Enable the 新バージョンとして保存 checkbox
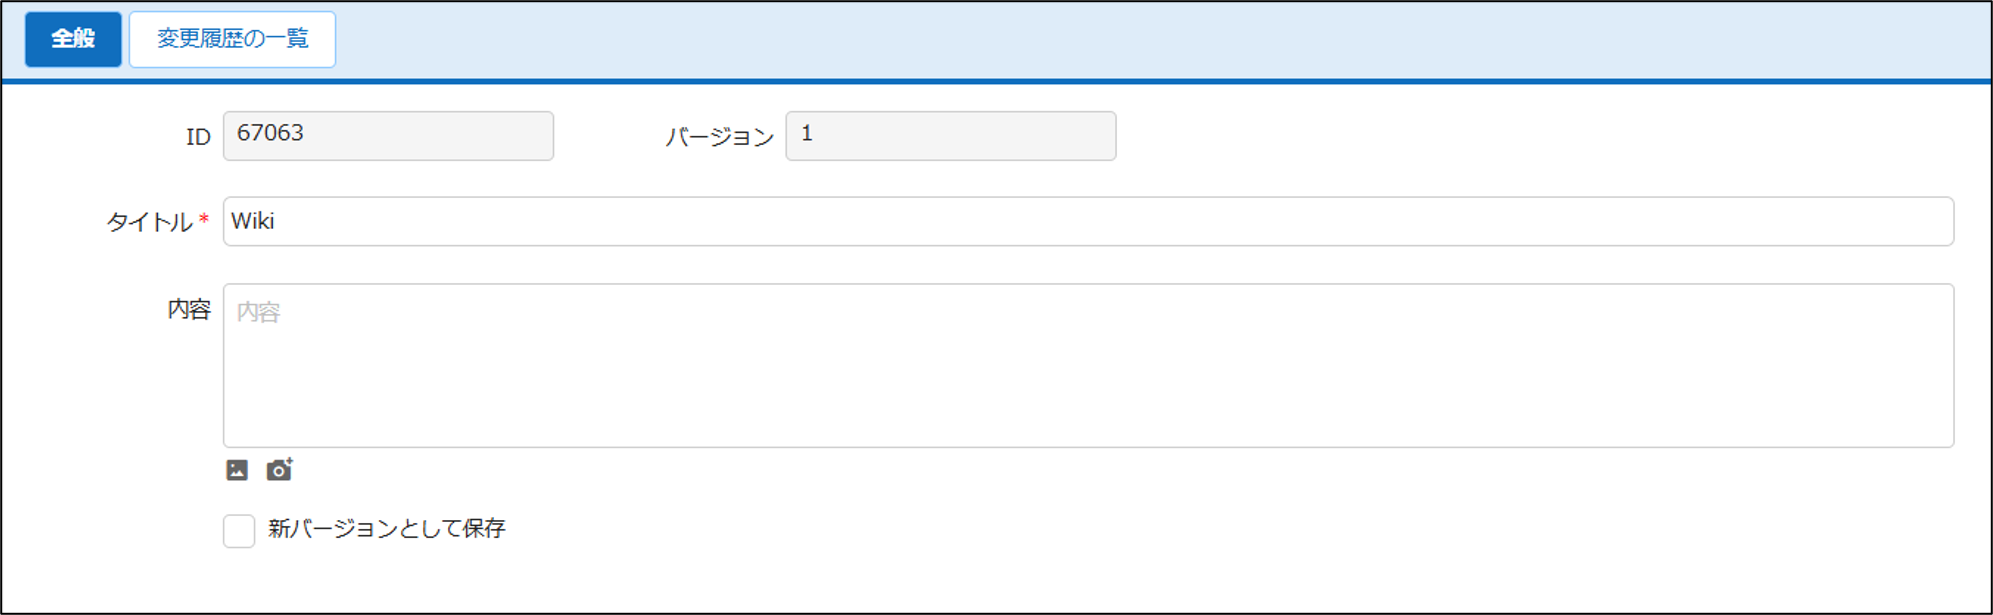The width and height of the screenshot is (1993, 615). 239,531
